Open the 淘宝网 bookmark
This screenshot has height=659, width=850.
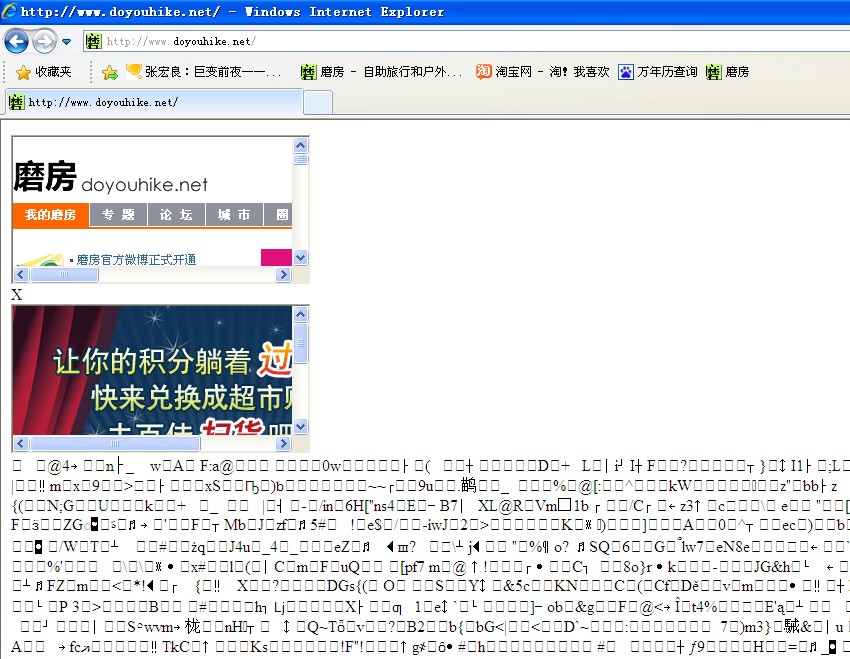tap(543, 72)
